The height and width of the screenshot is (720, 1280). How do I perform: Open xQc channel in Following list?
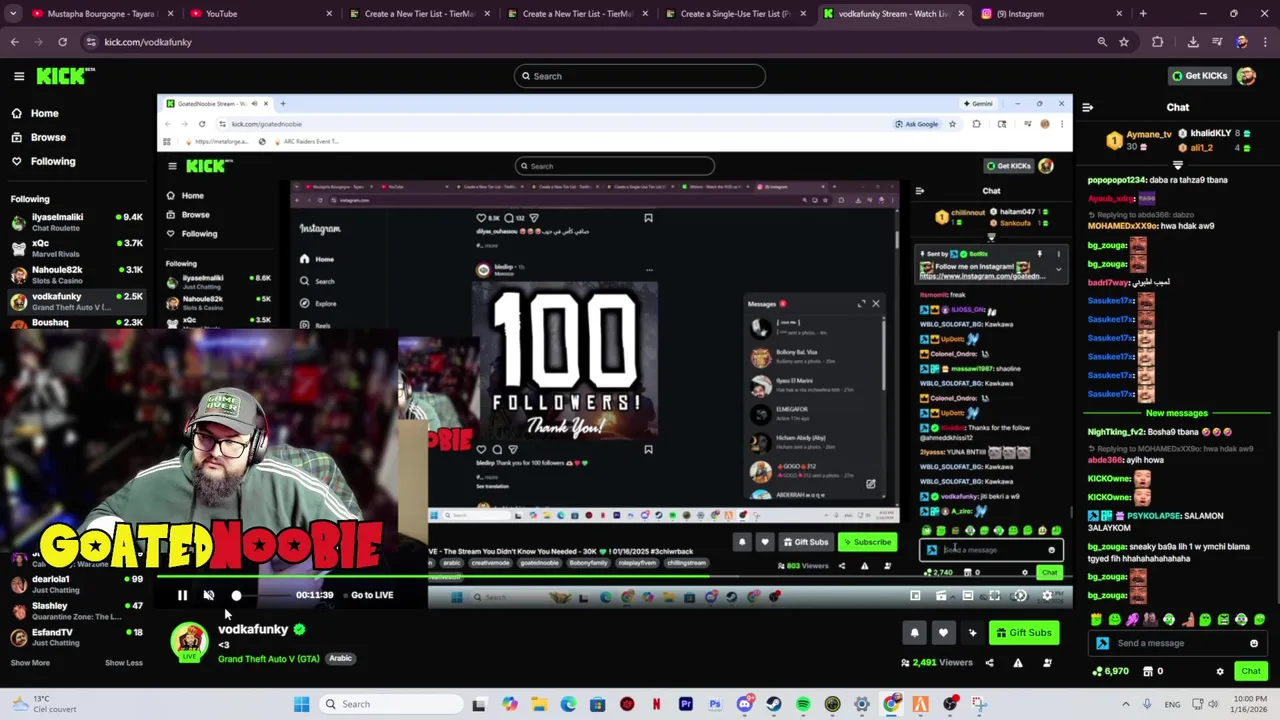[x=76, y=248]
